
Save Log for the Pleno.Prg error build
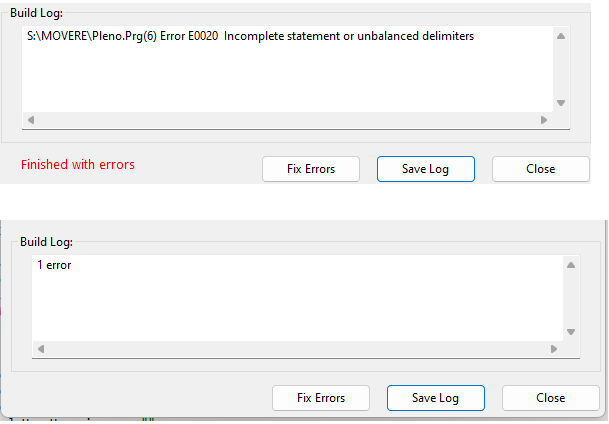pyautogui.click(x=425, y=169)
